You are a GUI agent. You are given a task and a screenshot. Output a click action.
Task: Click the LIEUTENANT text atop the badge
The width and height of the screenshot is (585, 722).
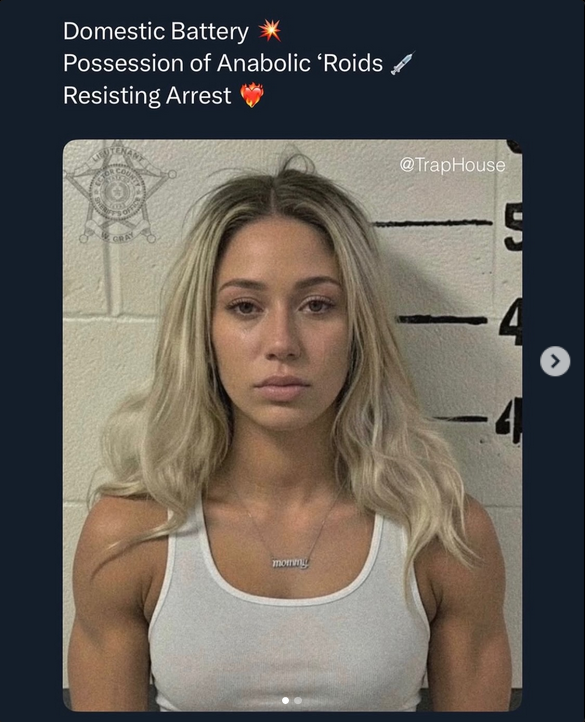(x=118, y=155)
